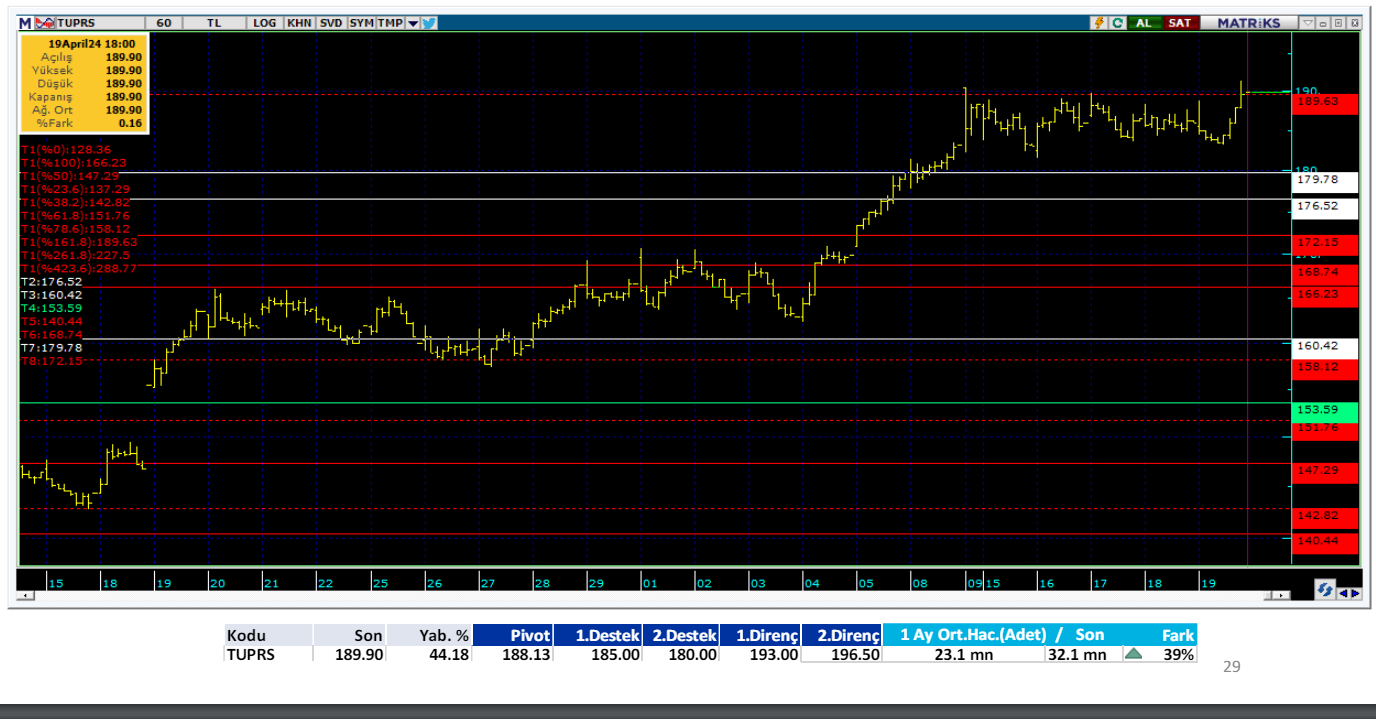The image size is (1376, 727).
Task: Click the 1.Direnç value 193.00
Action: coord(774,654)
